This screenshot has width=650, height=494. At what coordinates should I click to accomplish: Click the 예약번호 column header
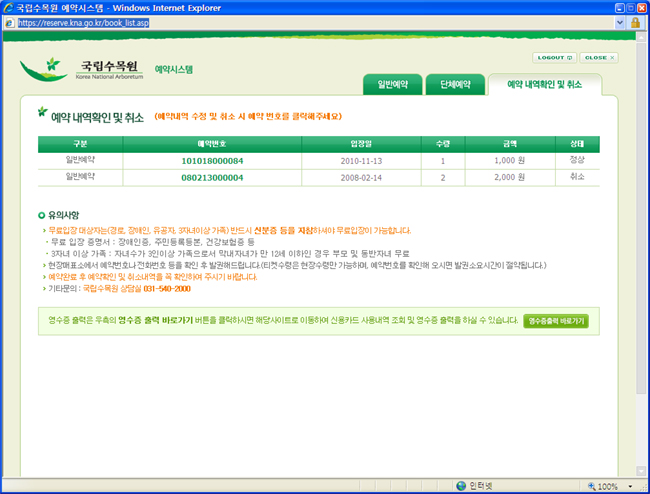click(212, 144)
